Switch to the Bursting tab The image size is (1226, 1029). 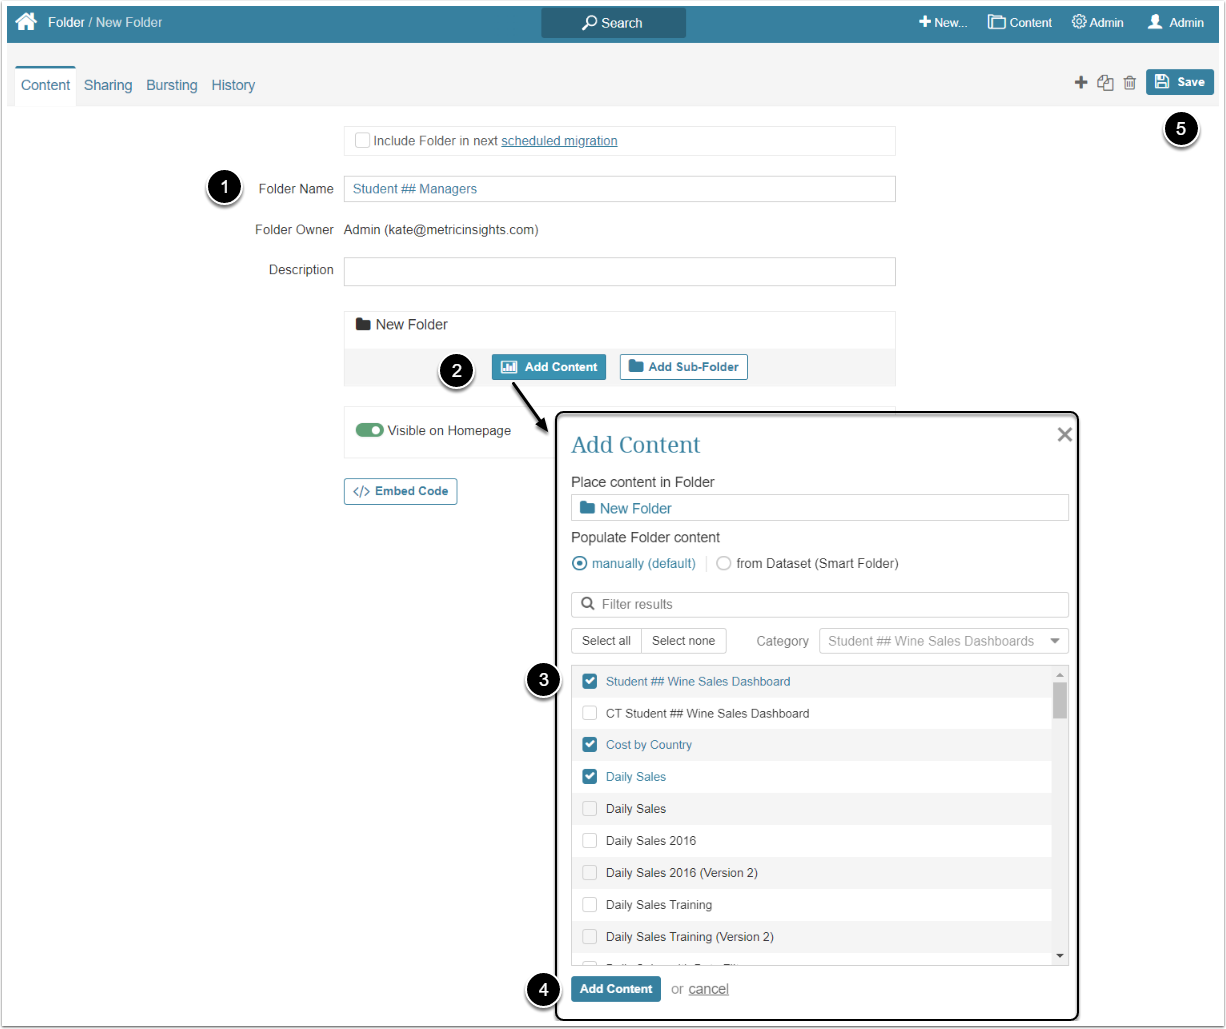[172, 85]
